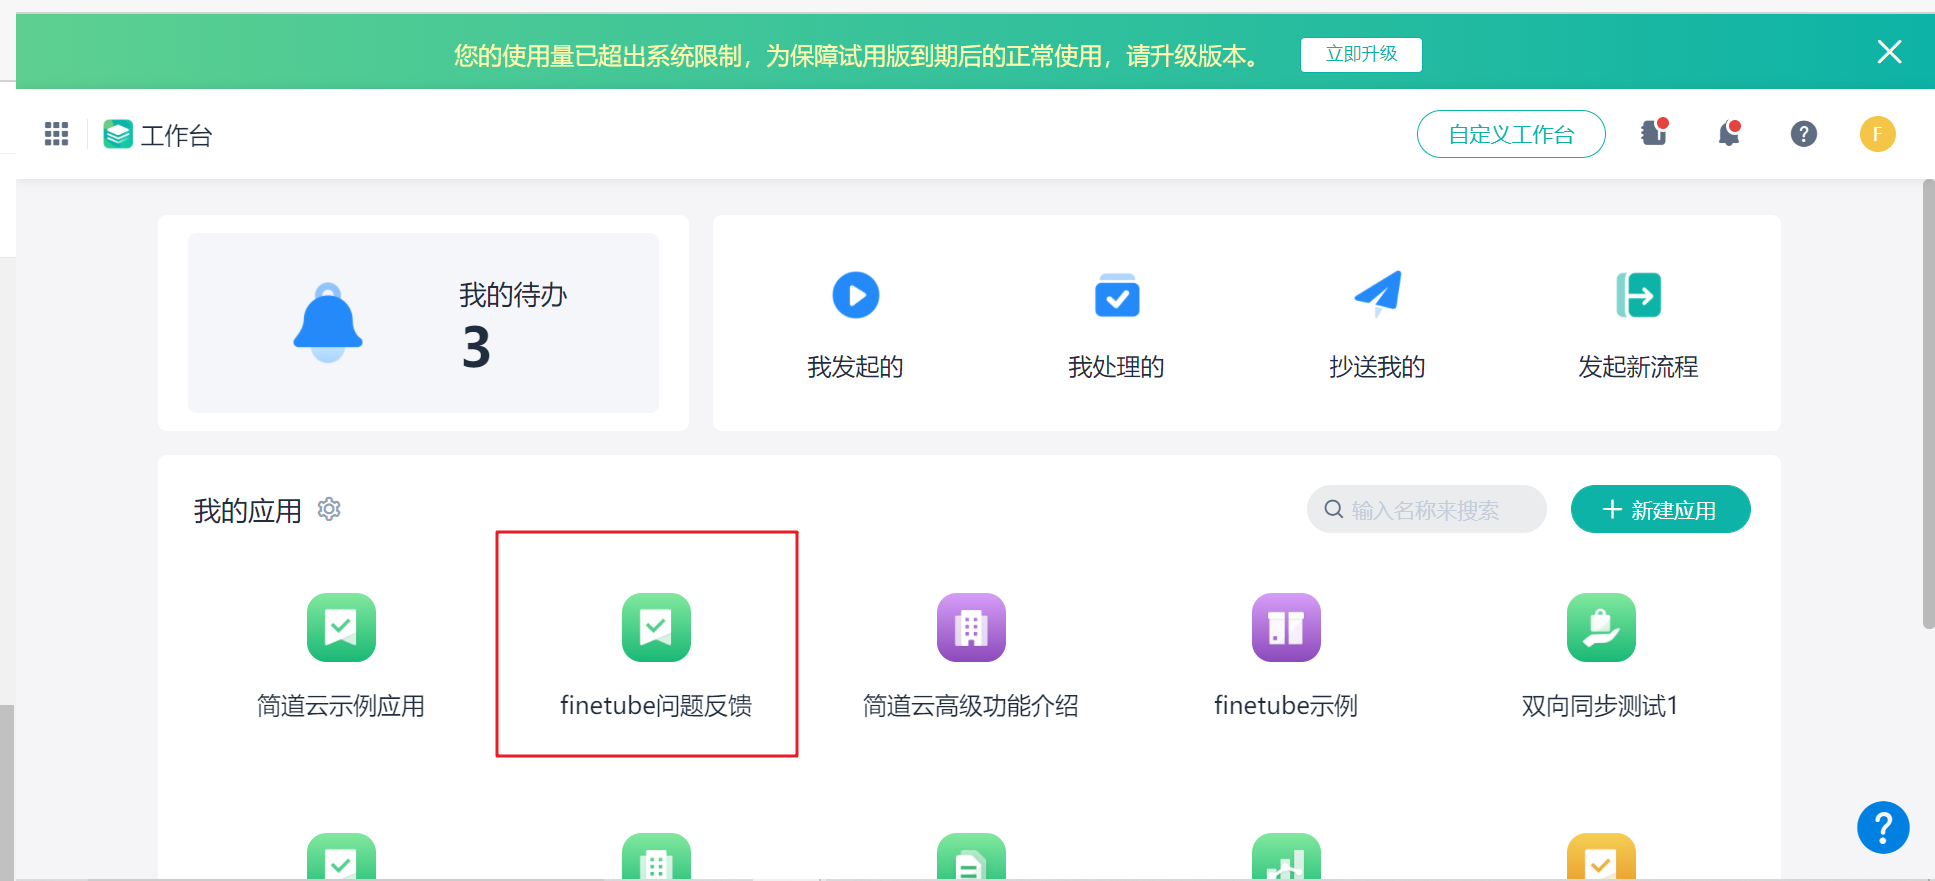This screenshot has width=1935, height=881.
Task: Click the 双向同步测试1 app name
Action: point(1600,706)
